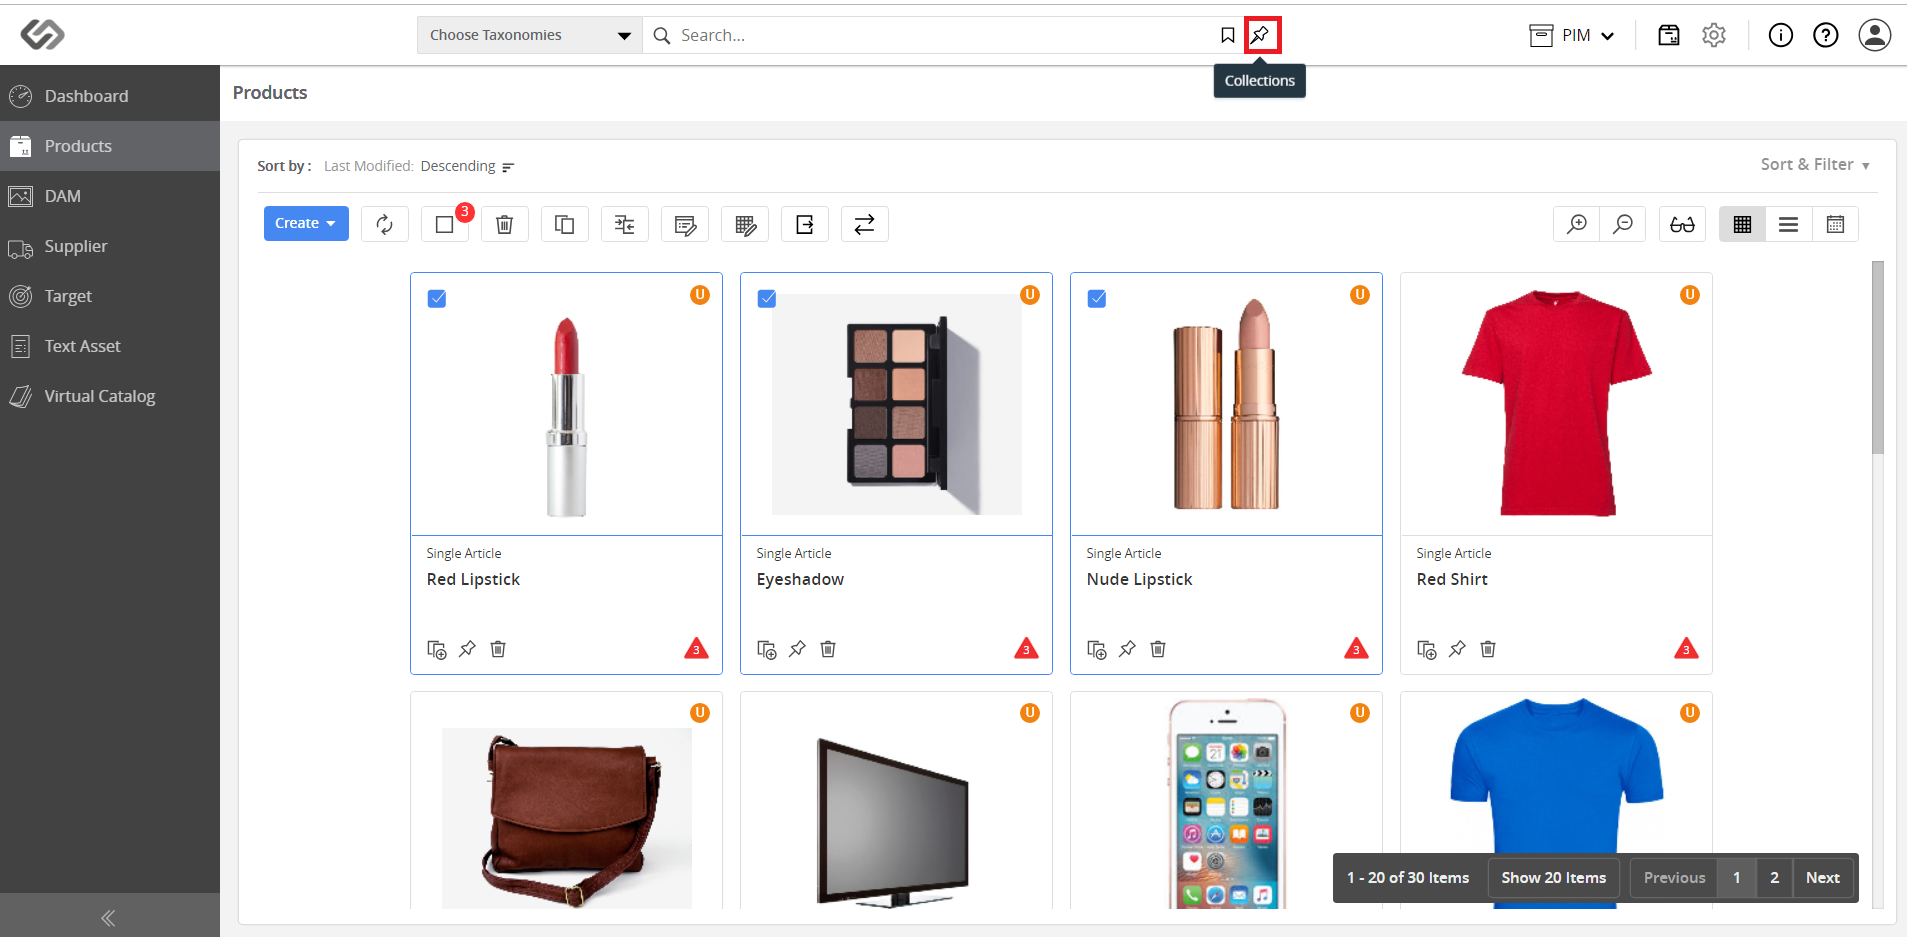Open Text Asset in the sidebar
1907x937 pixels.
tap(110, 346)
